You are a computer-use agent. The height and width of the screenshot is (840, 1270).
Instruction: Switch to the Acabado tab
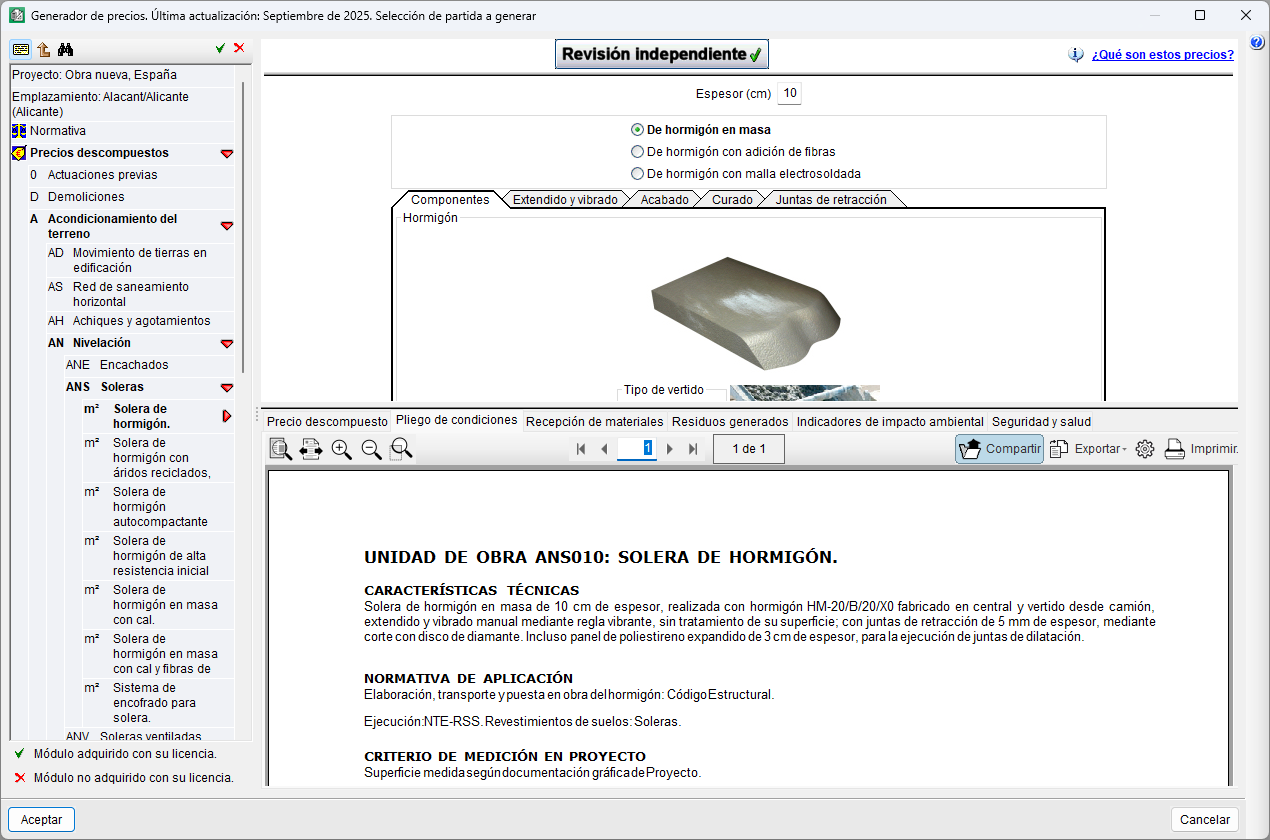pos(665,199)
